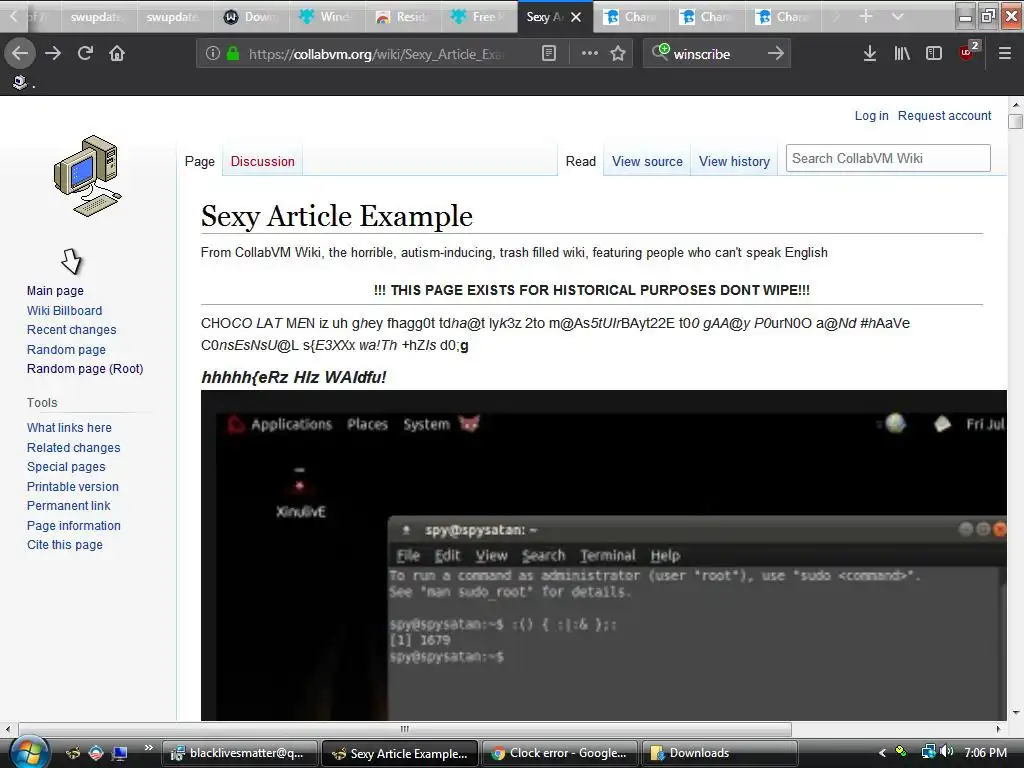
Task: Click the CollabVM wiki computer logo
Action: (88, 176)
